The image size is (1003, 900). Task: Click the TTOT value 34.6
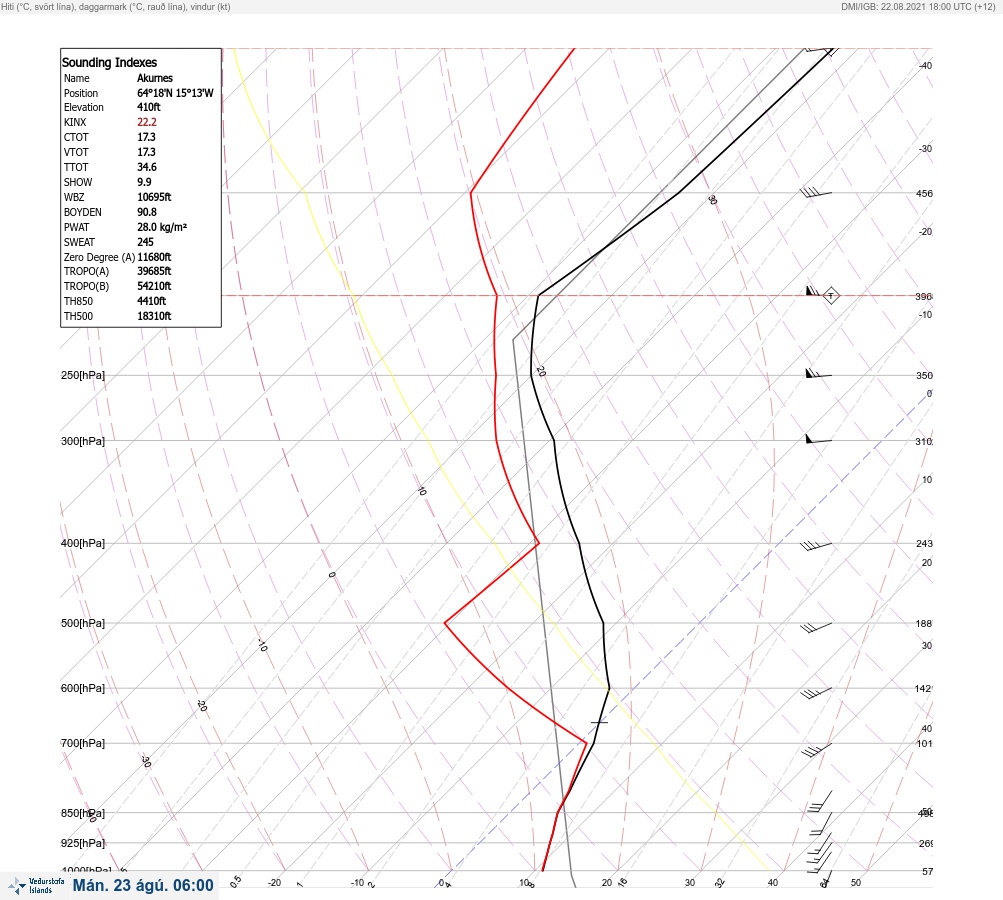[x=146, y=167]
